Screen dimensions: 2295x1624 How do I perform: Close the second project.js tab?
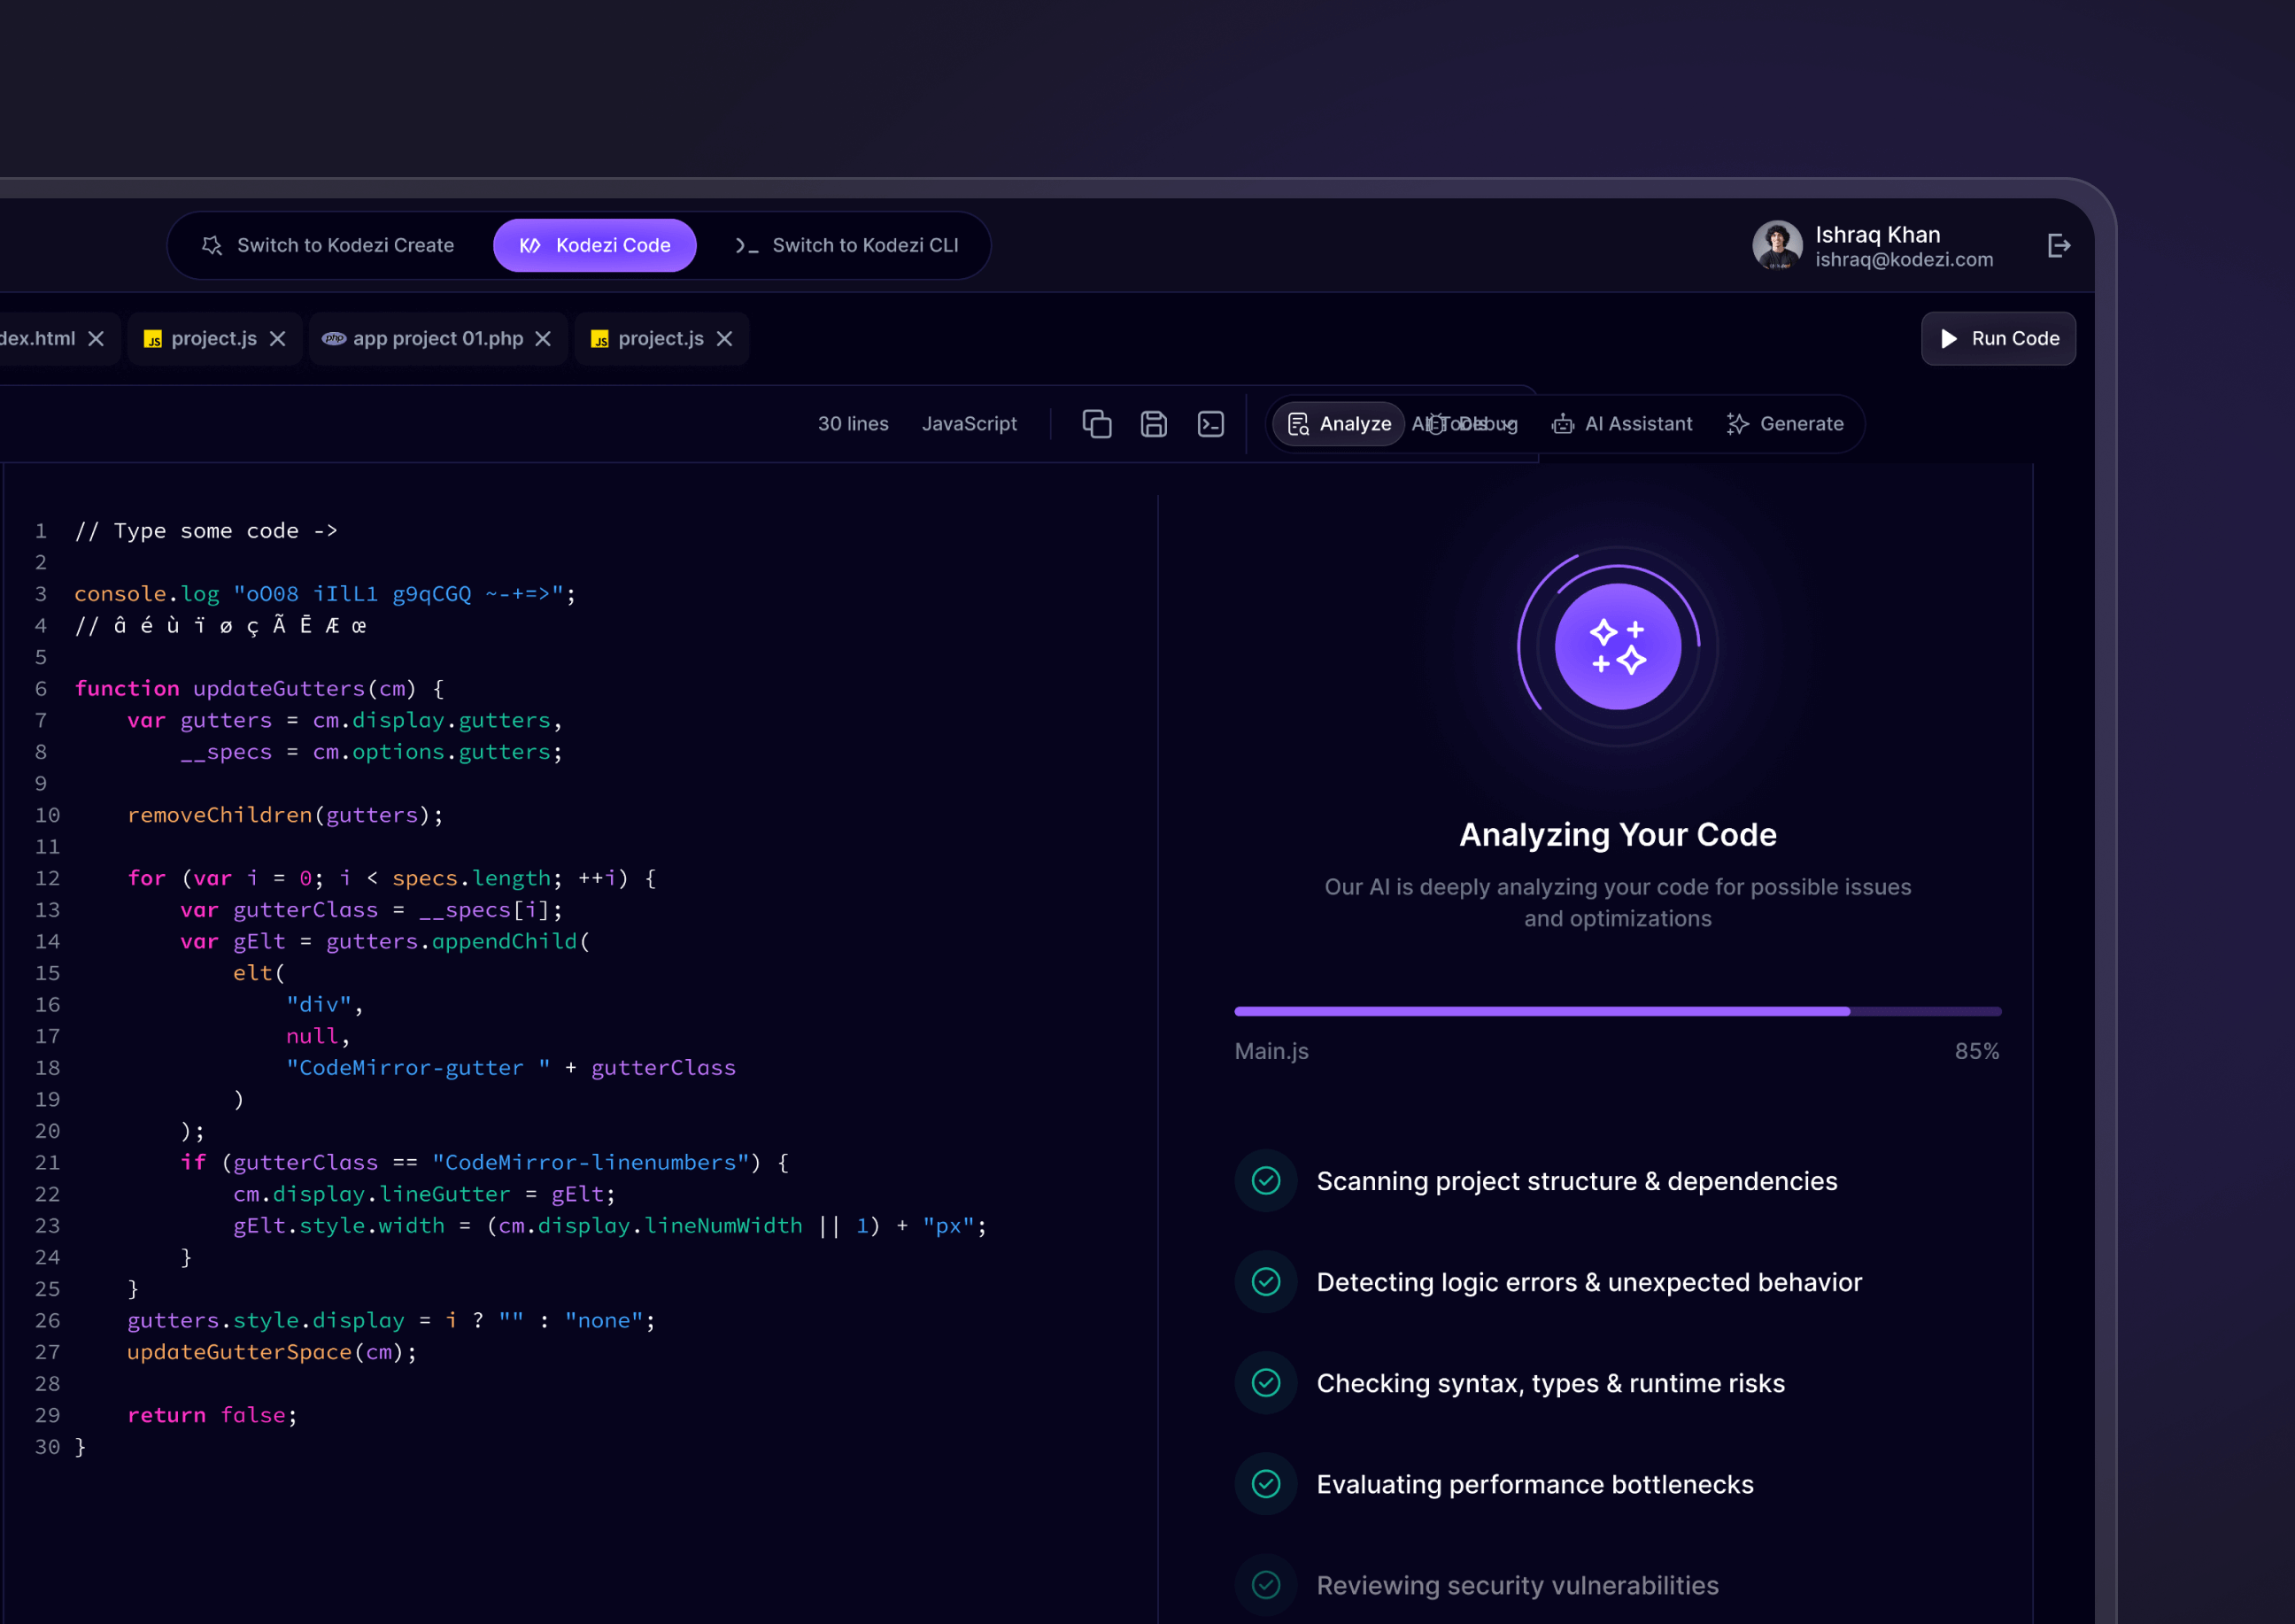pos(725,339)
